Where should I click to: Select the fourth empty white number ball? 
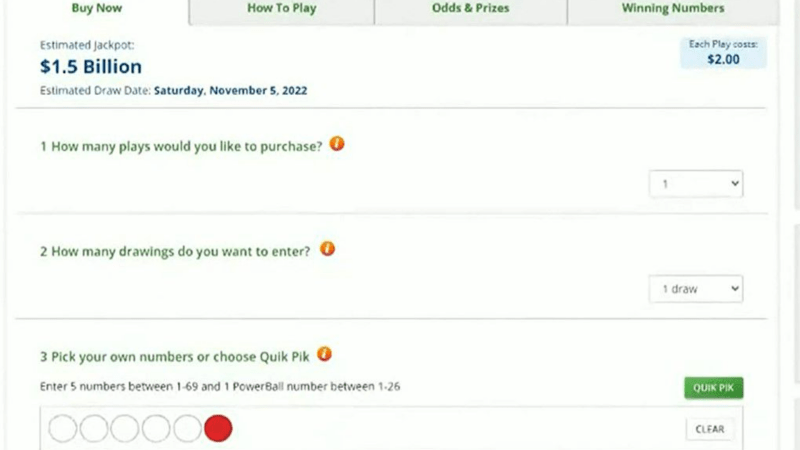156,428
